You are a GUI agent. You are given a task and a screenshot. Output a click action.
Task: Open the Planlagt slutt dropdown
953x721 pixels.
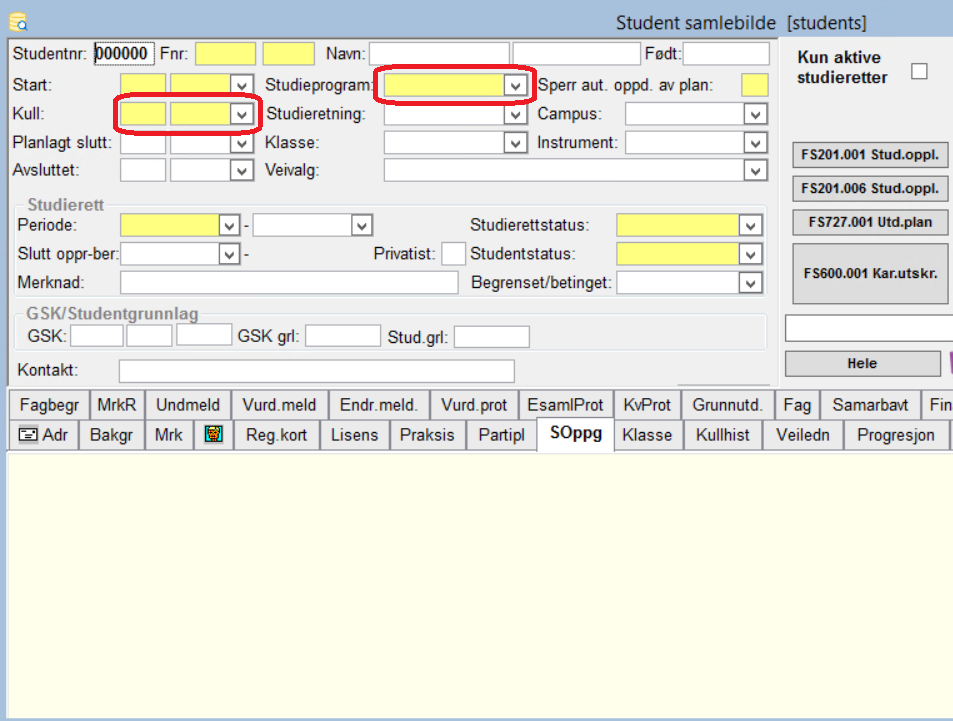[241, 143]
